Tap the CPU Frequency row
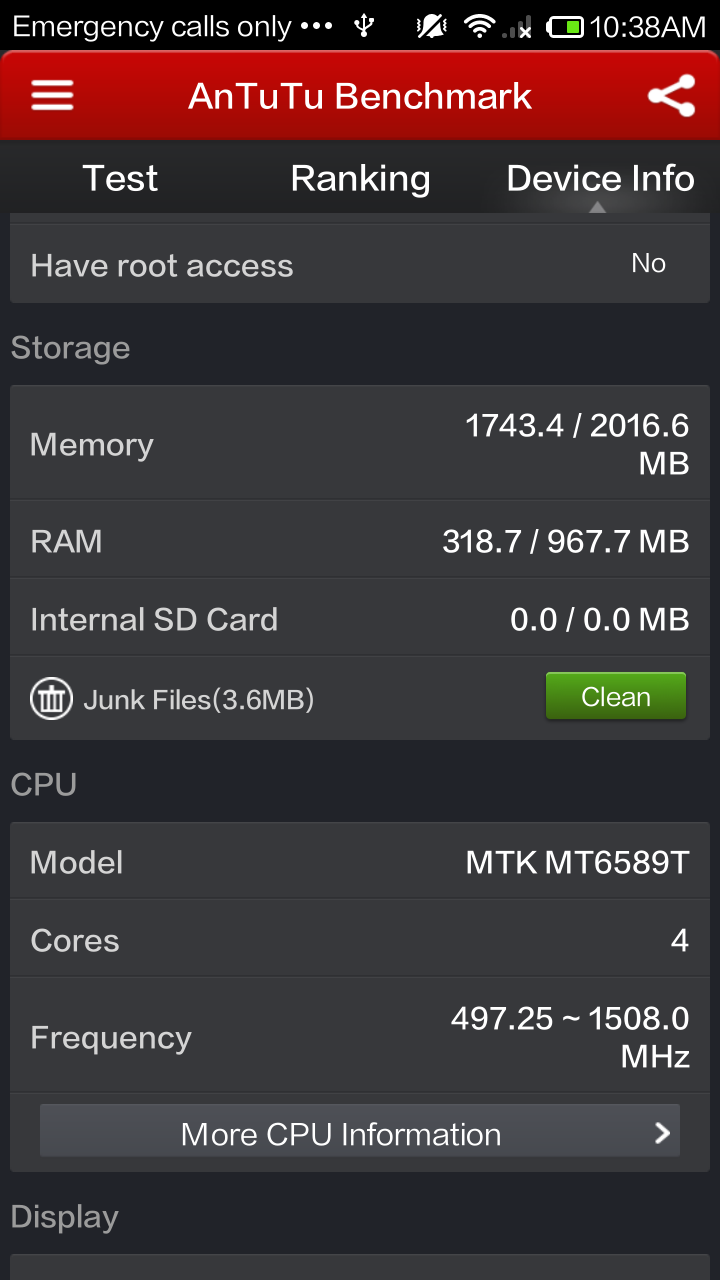 coord(360,1036)
